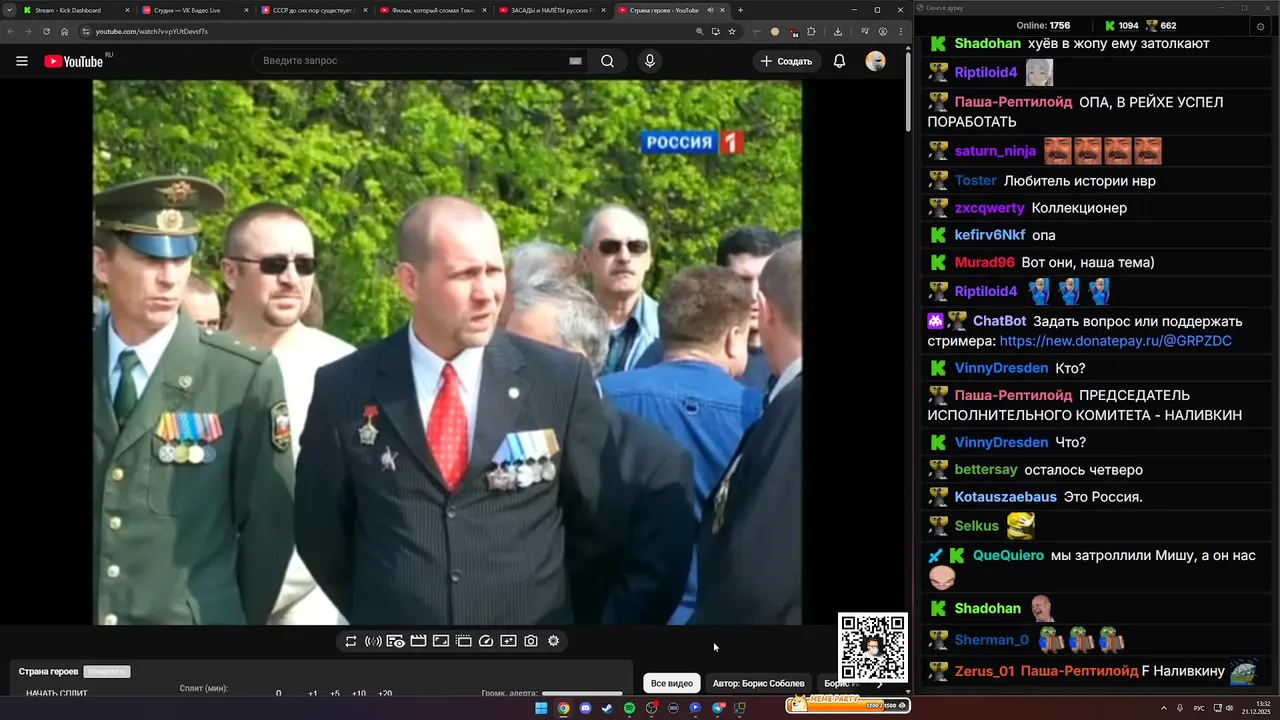Click the dashed theater mode icon under the video
Screen dimensions: 1280x720
coord(463,641)
